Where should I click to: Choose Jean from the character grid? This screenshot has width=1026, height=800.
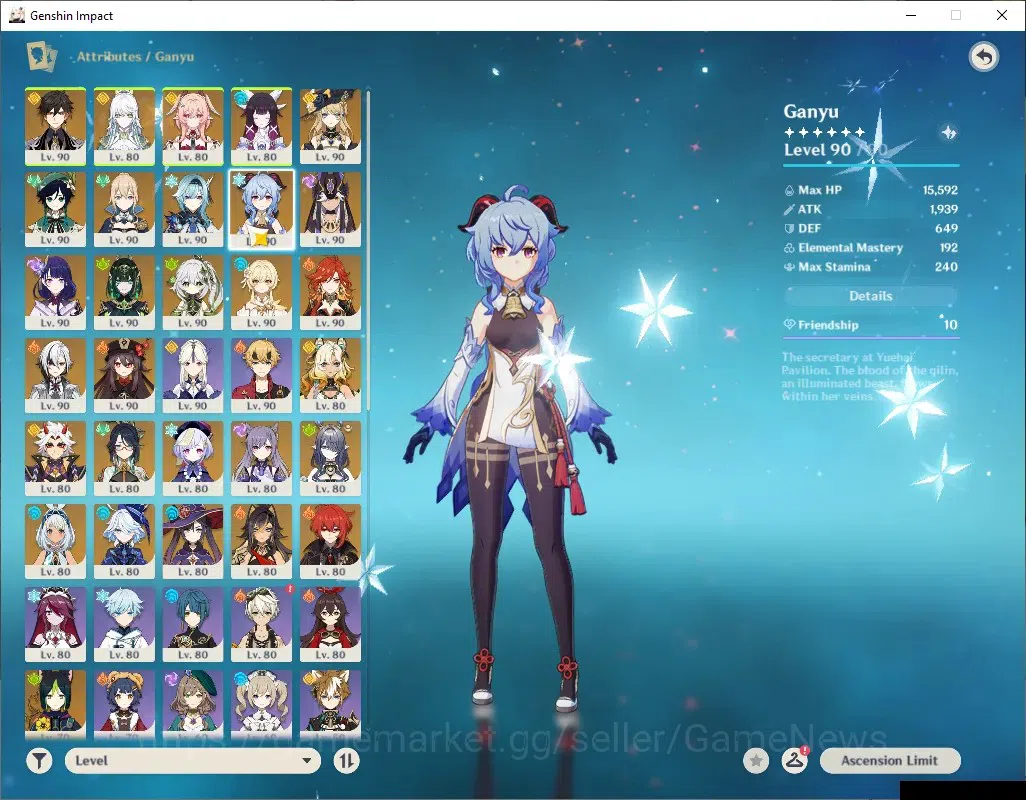point(124,209)
